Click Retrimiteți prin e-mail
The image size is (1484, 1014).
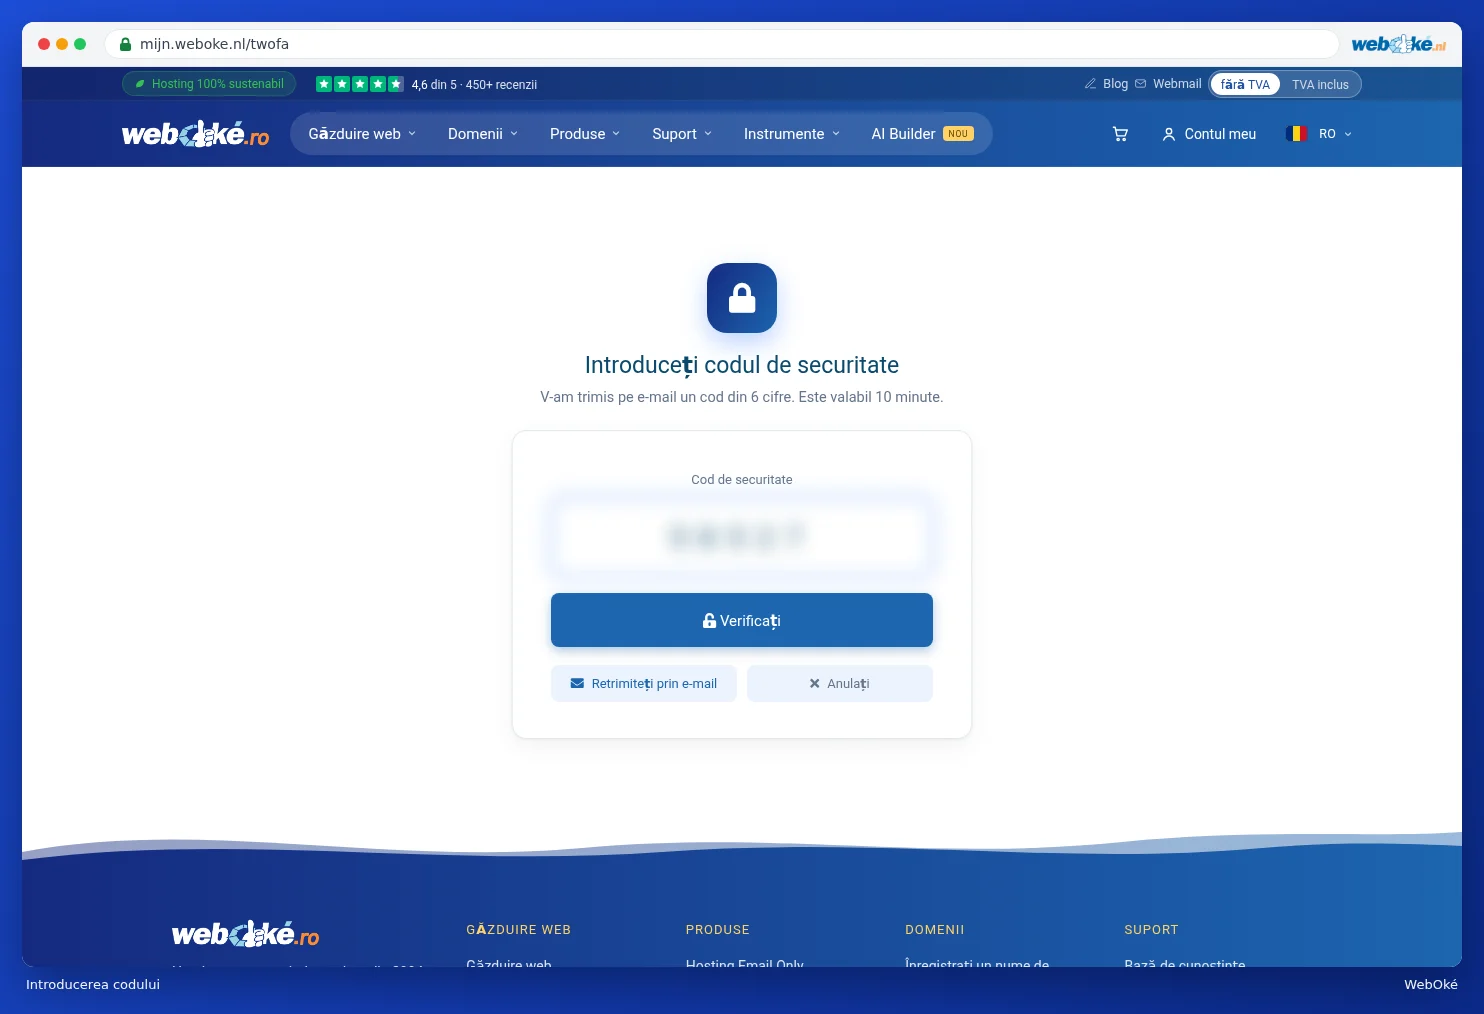[x=644, y=684]
